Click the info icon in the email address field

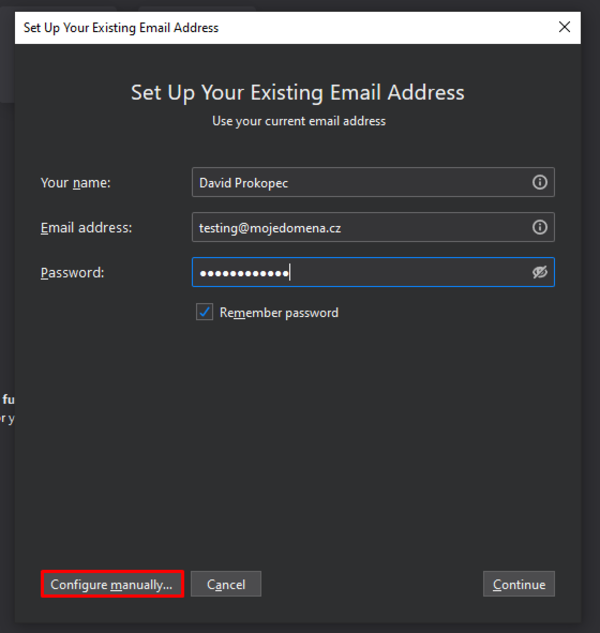540,227
